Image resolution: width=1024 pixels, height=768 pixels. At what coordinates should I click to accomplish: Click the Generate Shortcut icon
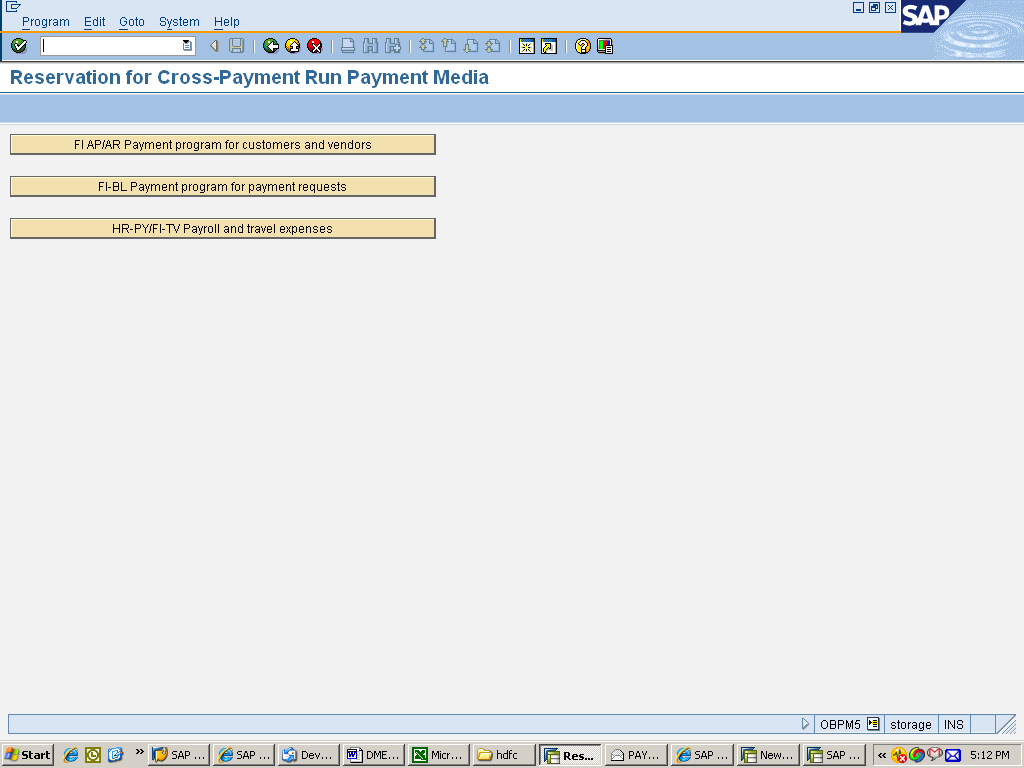[x=549, y=46]
